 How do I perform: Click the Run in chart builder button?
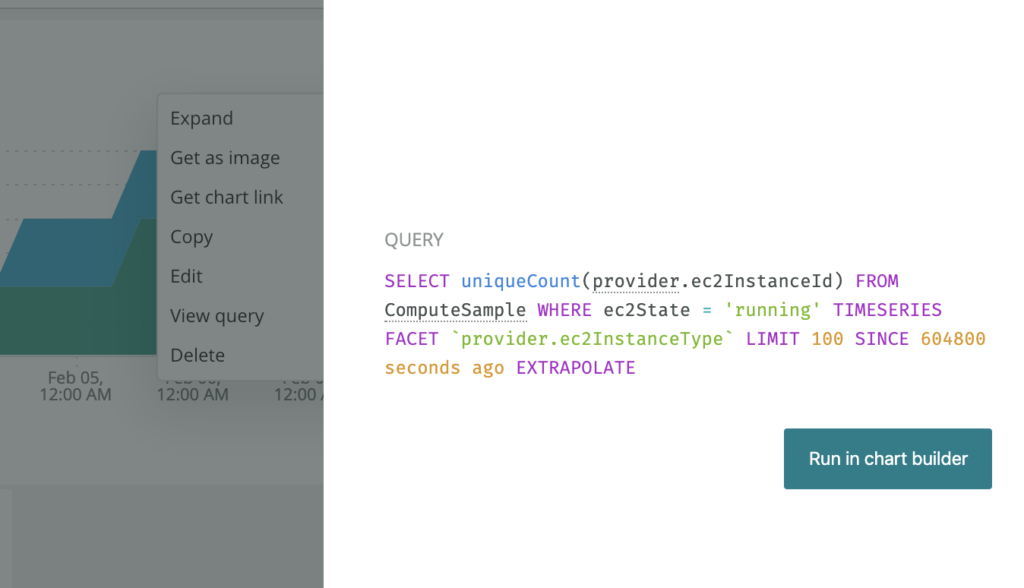coord(888,459)
